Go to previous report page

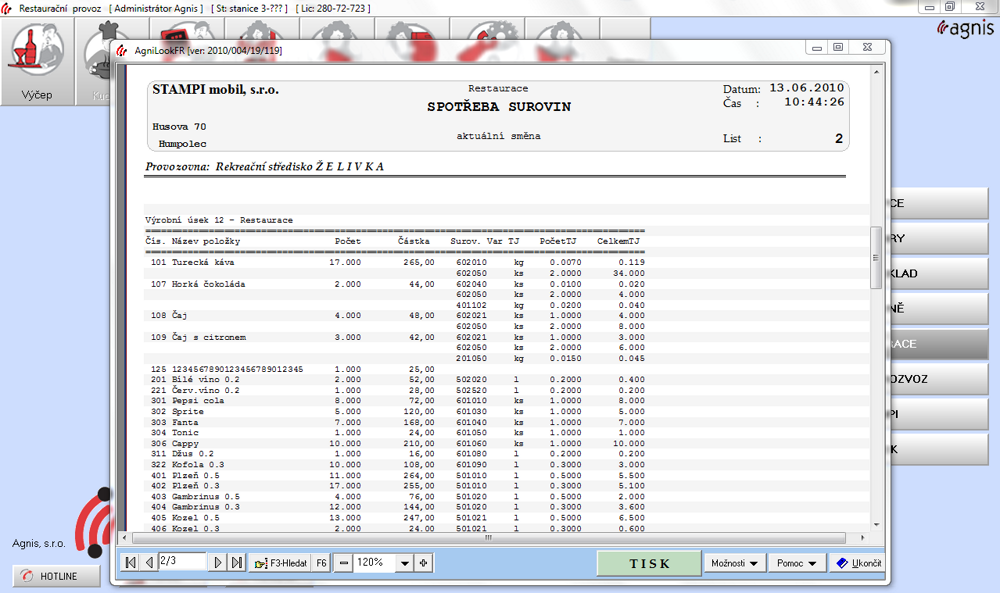click(x=149, y=562)
